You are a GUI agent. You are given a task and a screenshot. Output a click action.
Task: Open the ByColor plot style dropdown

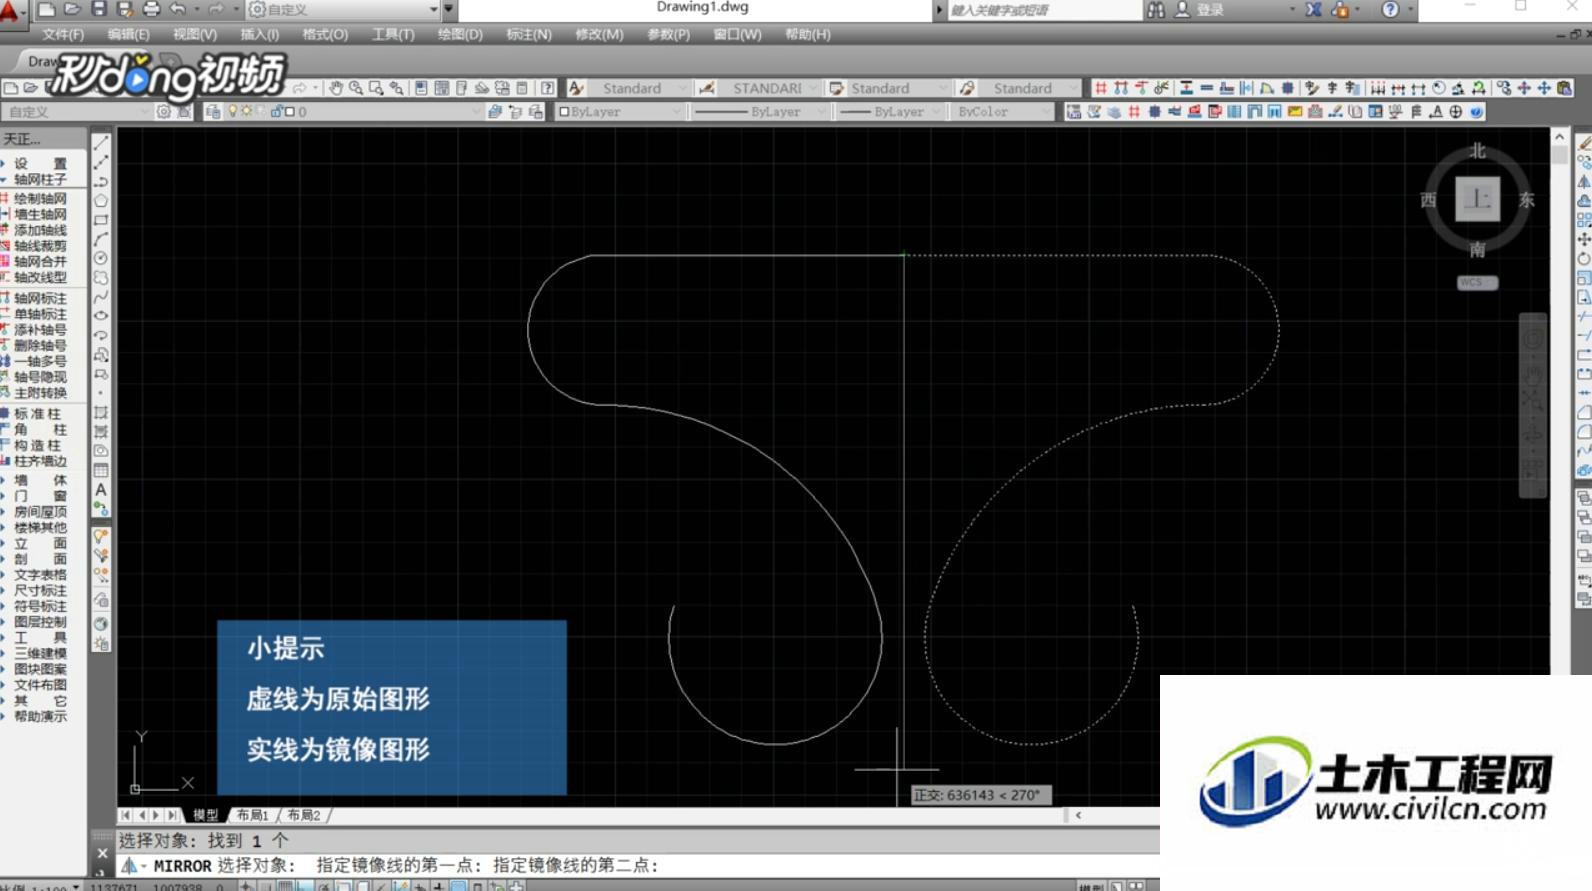(1002, 112)
